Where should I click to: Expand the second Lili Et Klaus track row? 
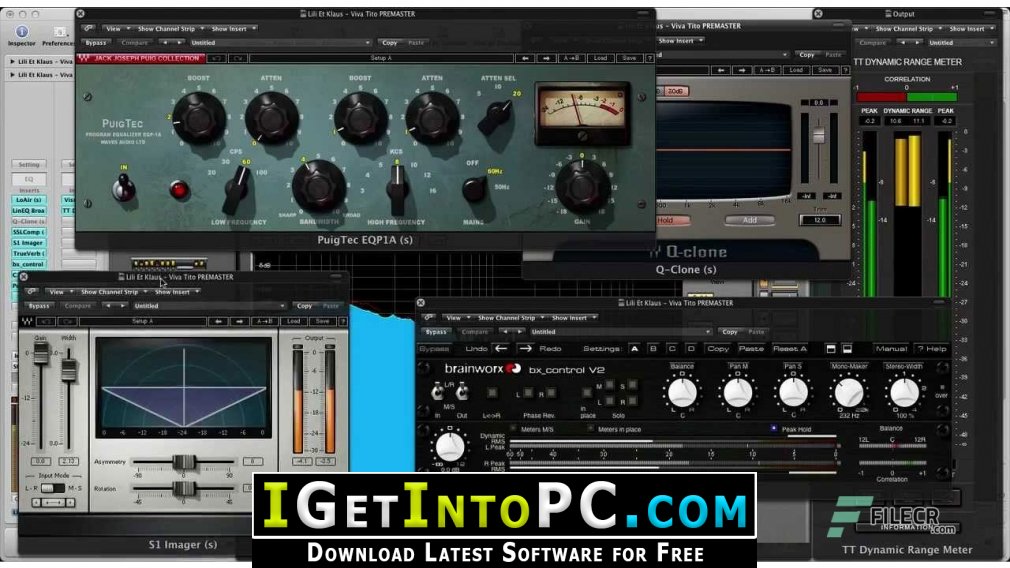(x=12, y=75)
